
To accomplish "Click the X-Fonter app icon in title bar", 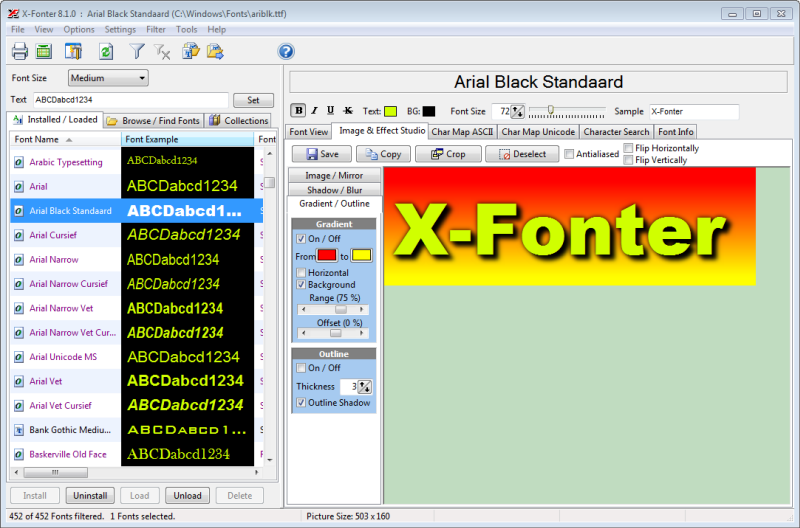I will pyautogui.click(x=13, y=14).
